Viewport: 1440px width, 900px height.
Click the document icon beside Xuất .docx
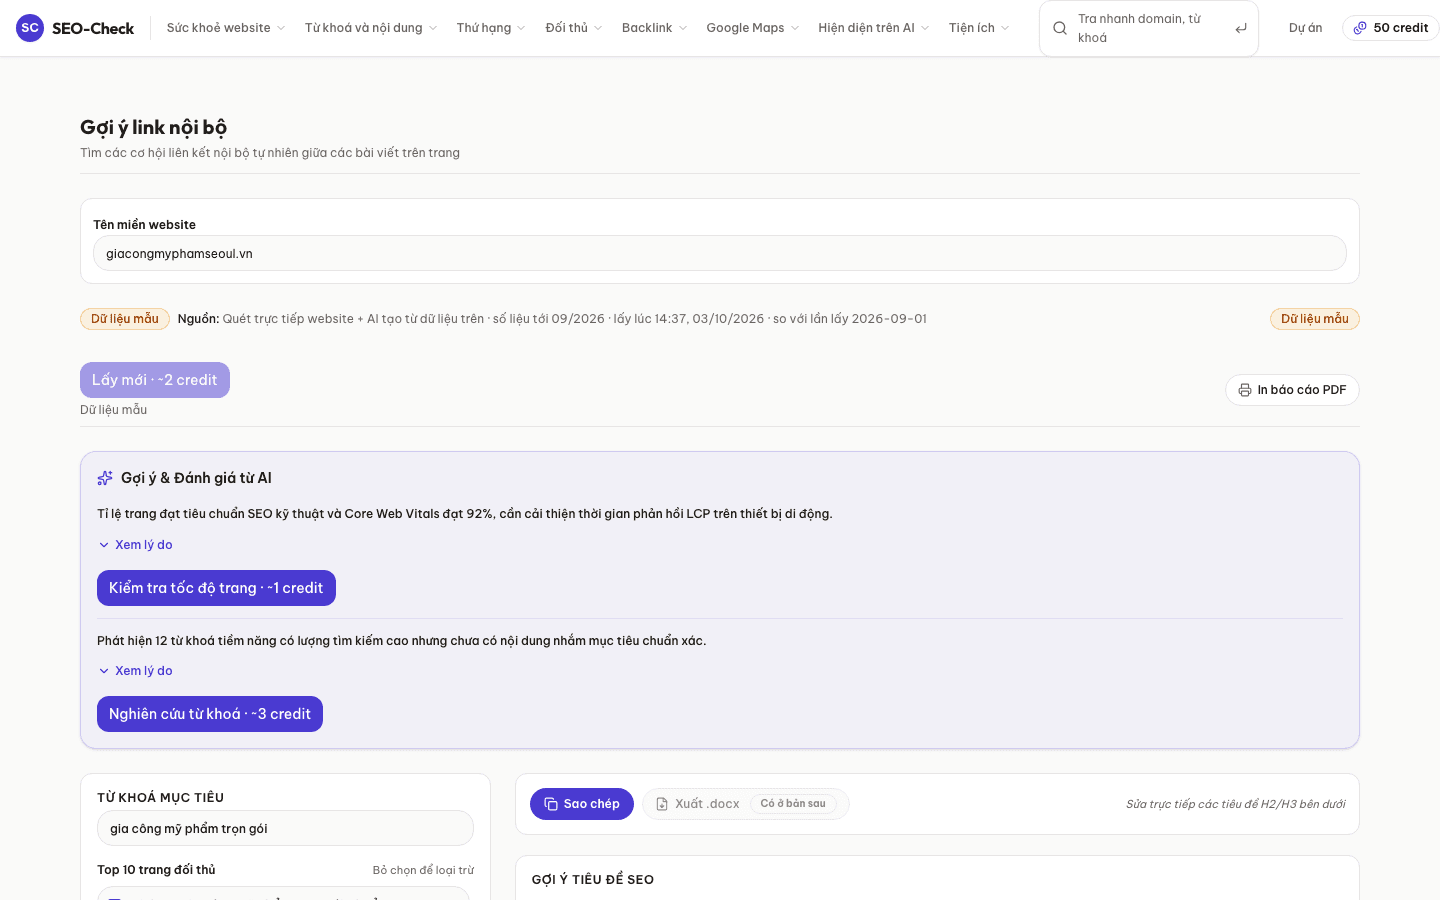click(662, 804)
